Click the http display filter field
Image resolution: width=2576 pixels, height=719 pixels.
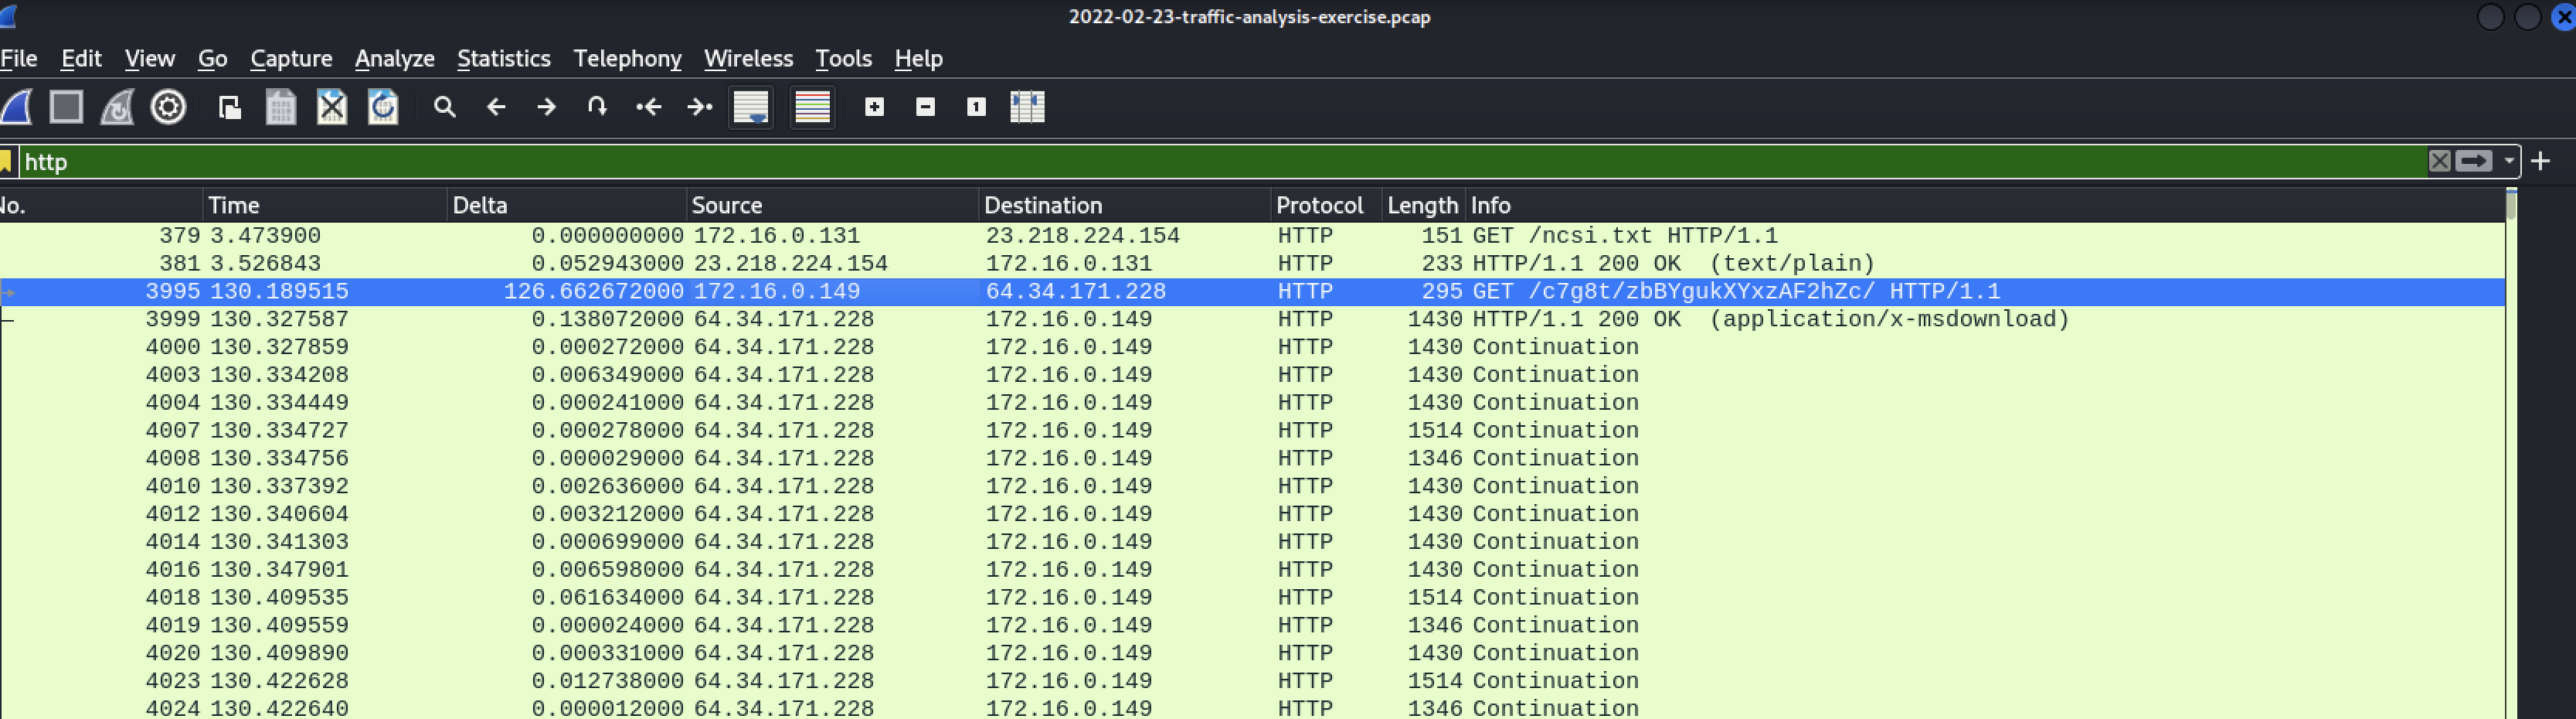tap(1200, 162)
